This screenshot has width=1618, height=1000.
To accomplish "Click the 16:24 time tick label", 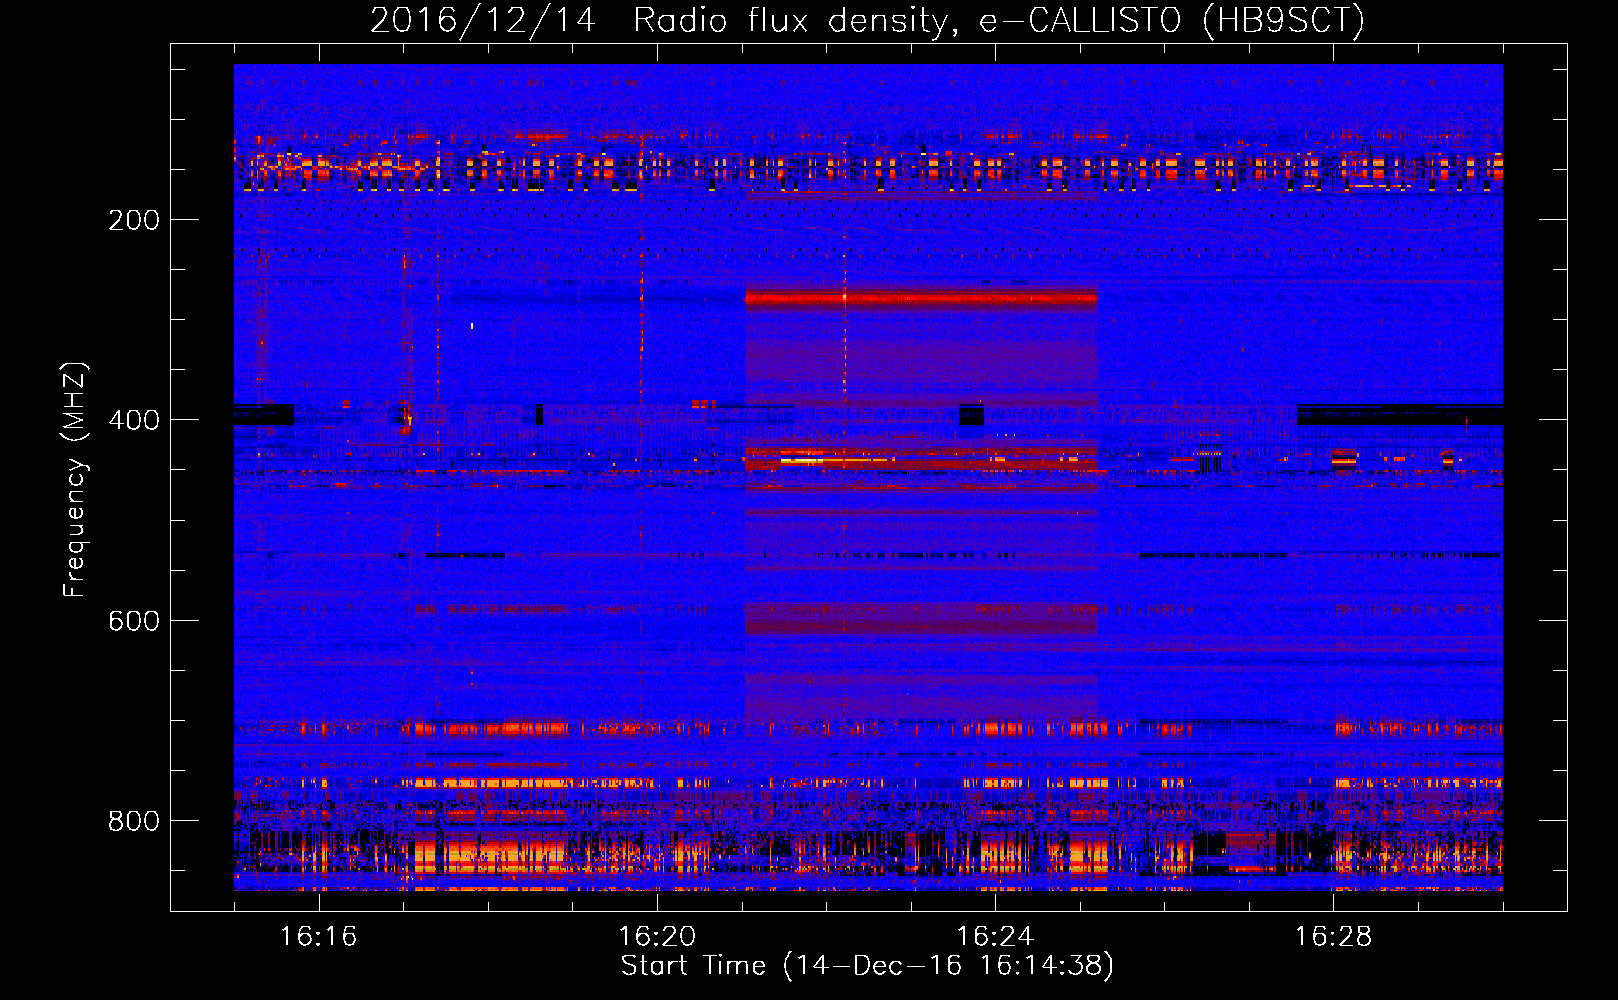I will point(995,937).
